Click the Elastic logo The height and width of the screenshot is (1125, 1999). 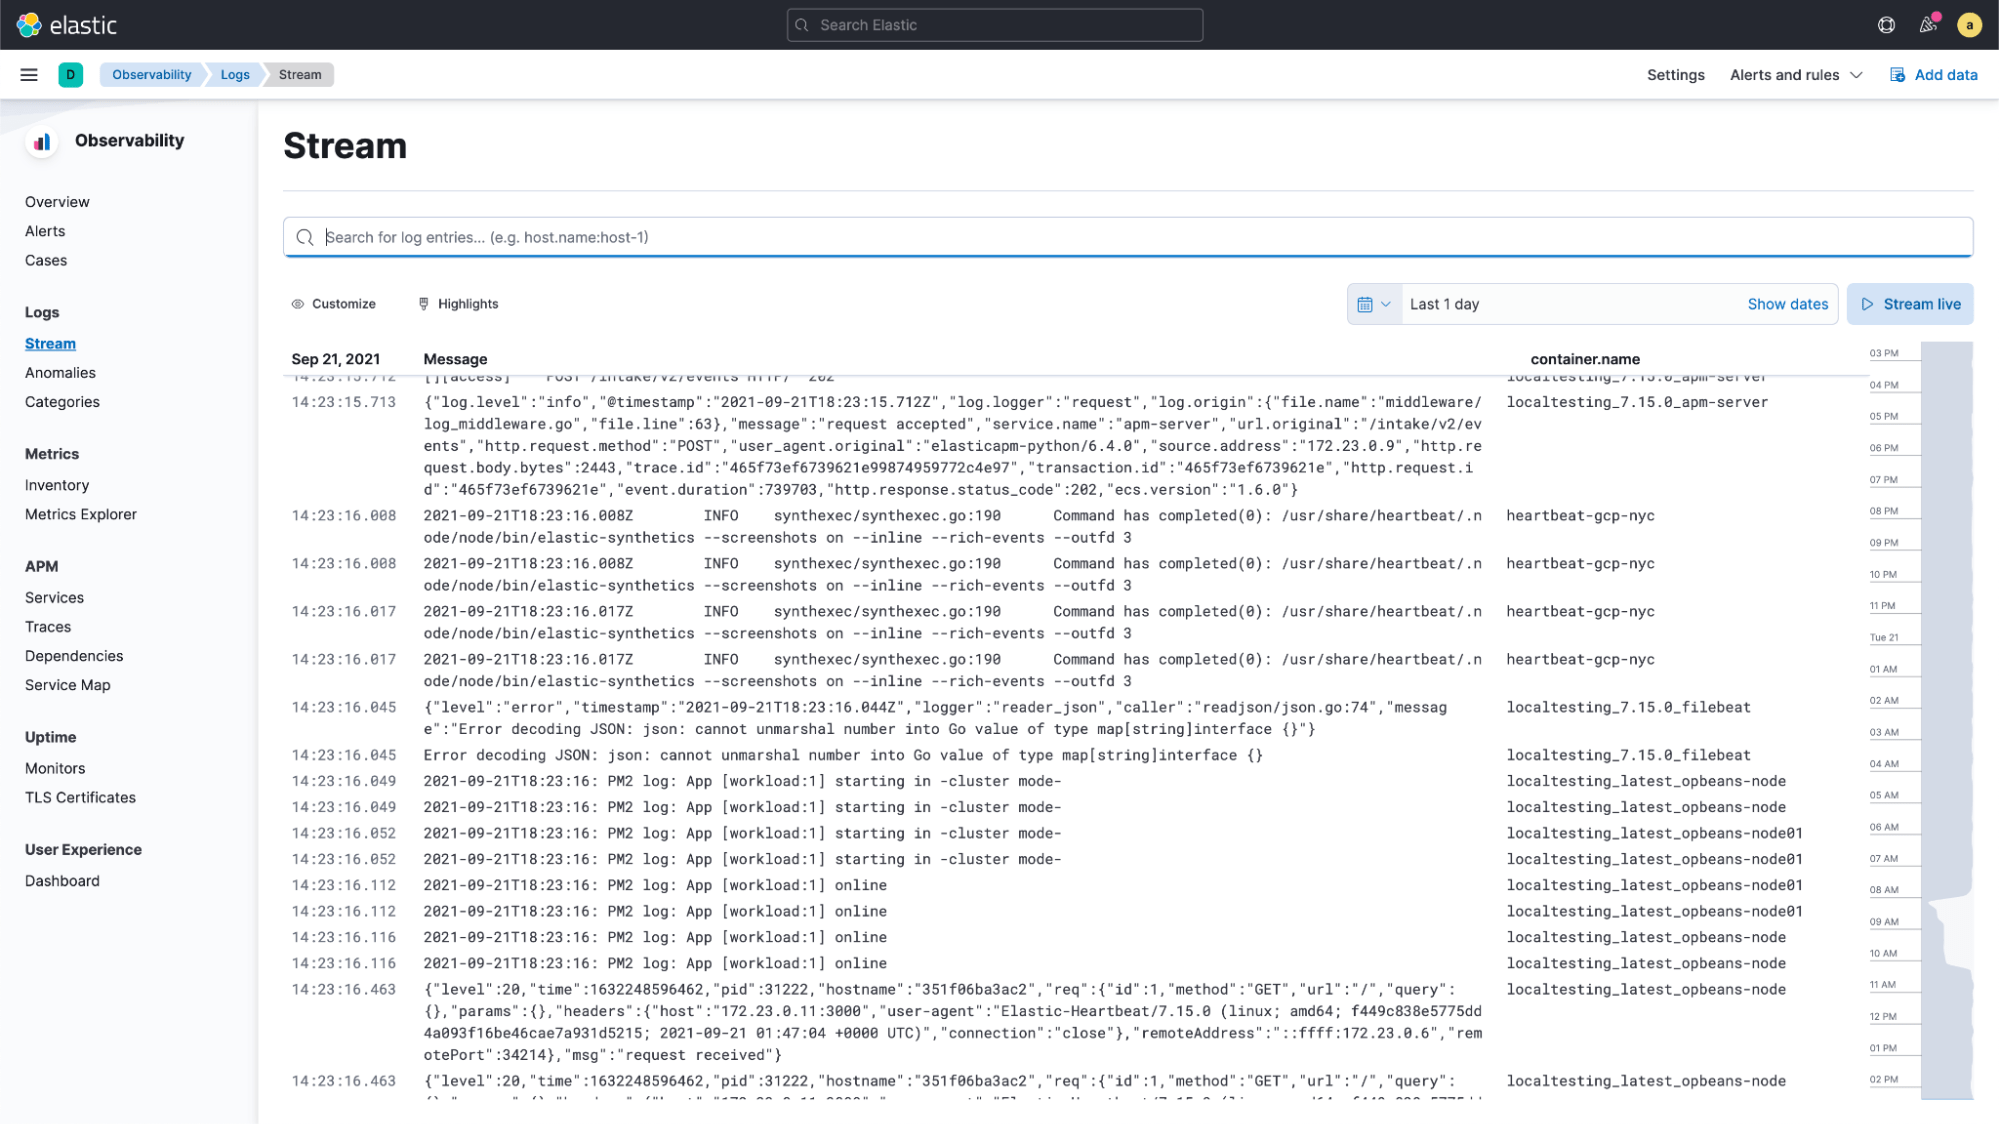click(x=66, y=25)
